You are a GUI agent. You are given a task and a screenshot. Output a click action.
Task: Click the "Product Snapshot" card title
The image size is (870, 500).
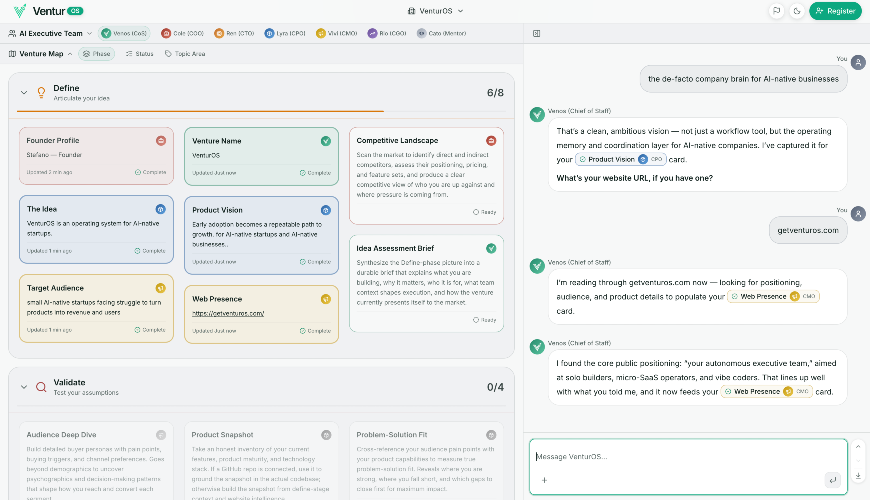pos(222,435)
